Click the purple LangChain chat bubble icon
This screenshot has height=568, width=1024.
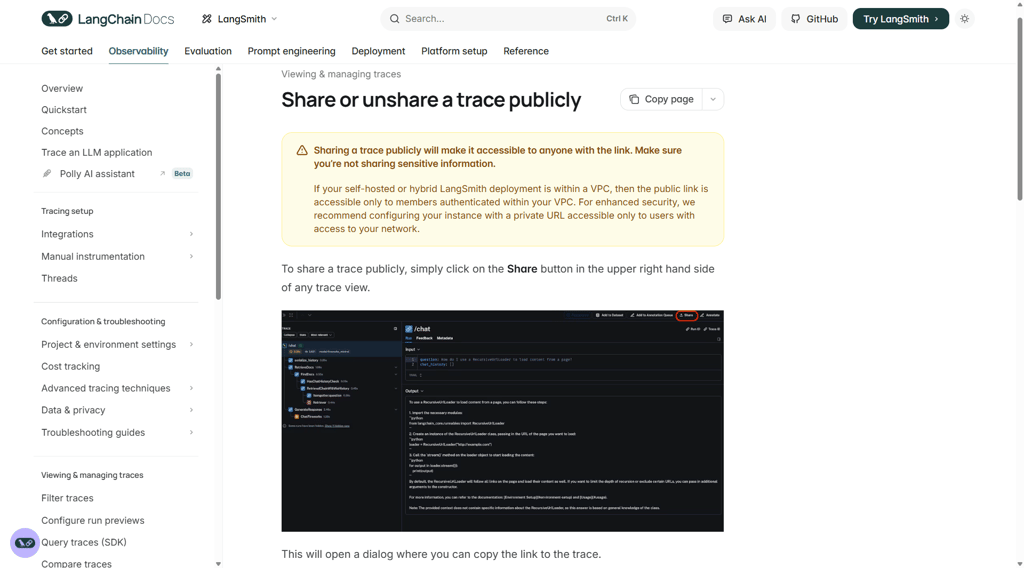(25, 543)
